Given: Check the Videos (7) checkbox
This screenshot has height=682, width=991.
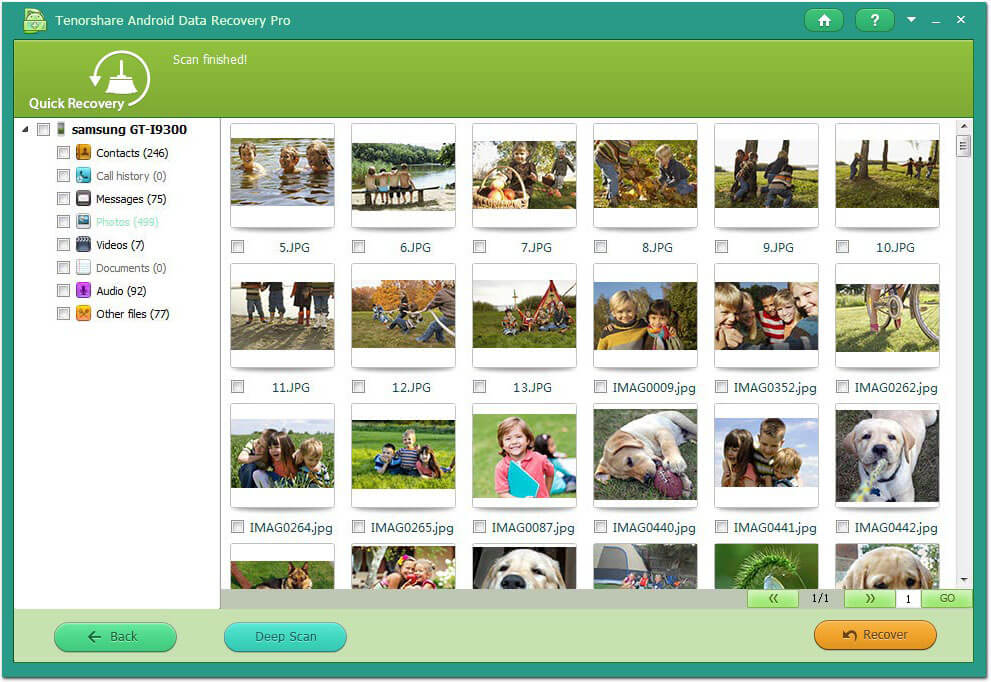Looking at the screenshot, I should click(63, 244).
